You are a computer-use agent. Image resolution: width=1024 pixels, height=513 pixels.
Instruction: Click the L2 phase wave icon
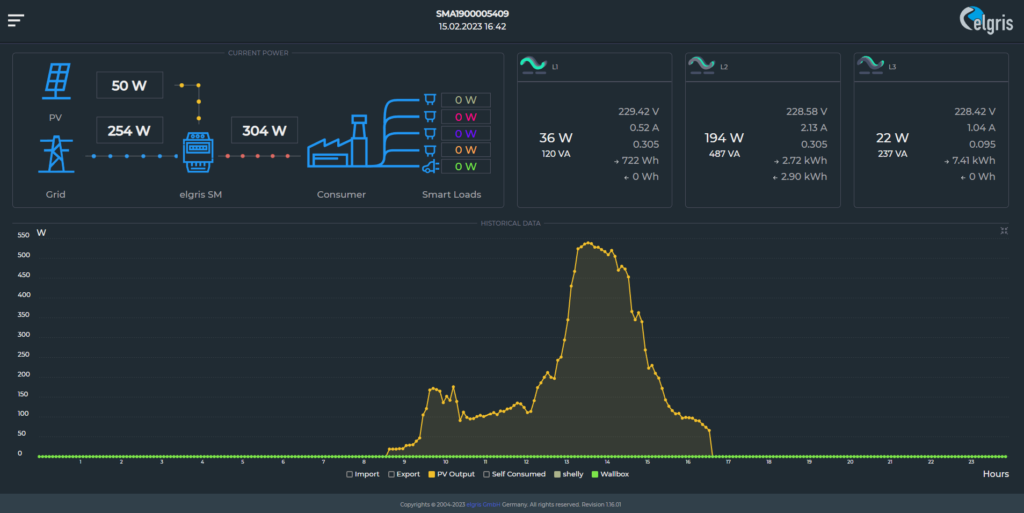[x=701, y=66]
